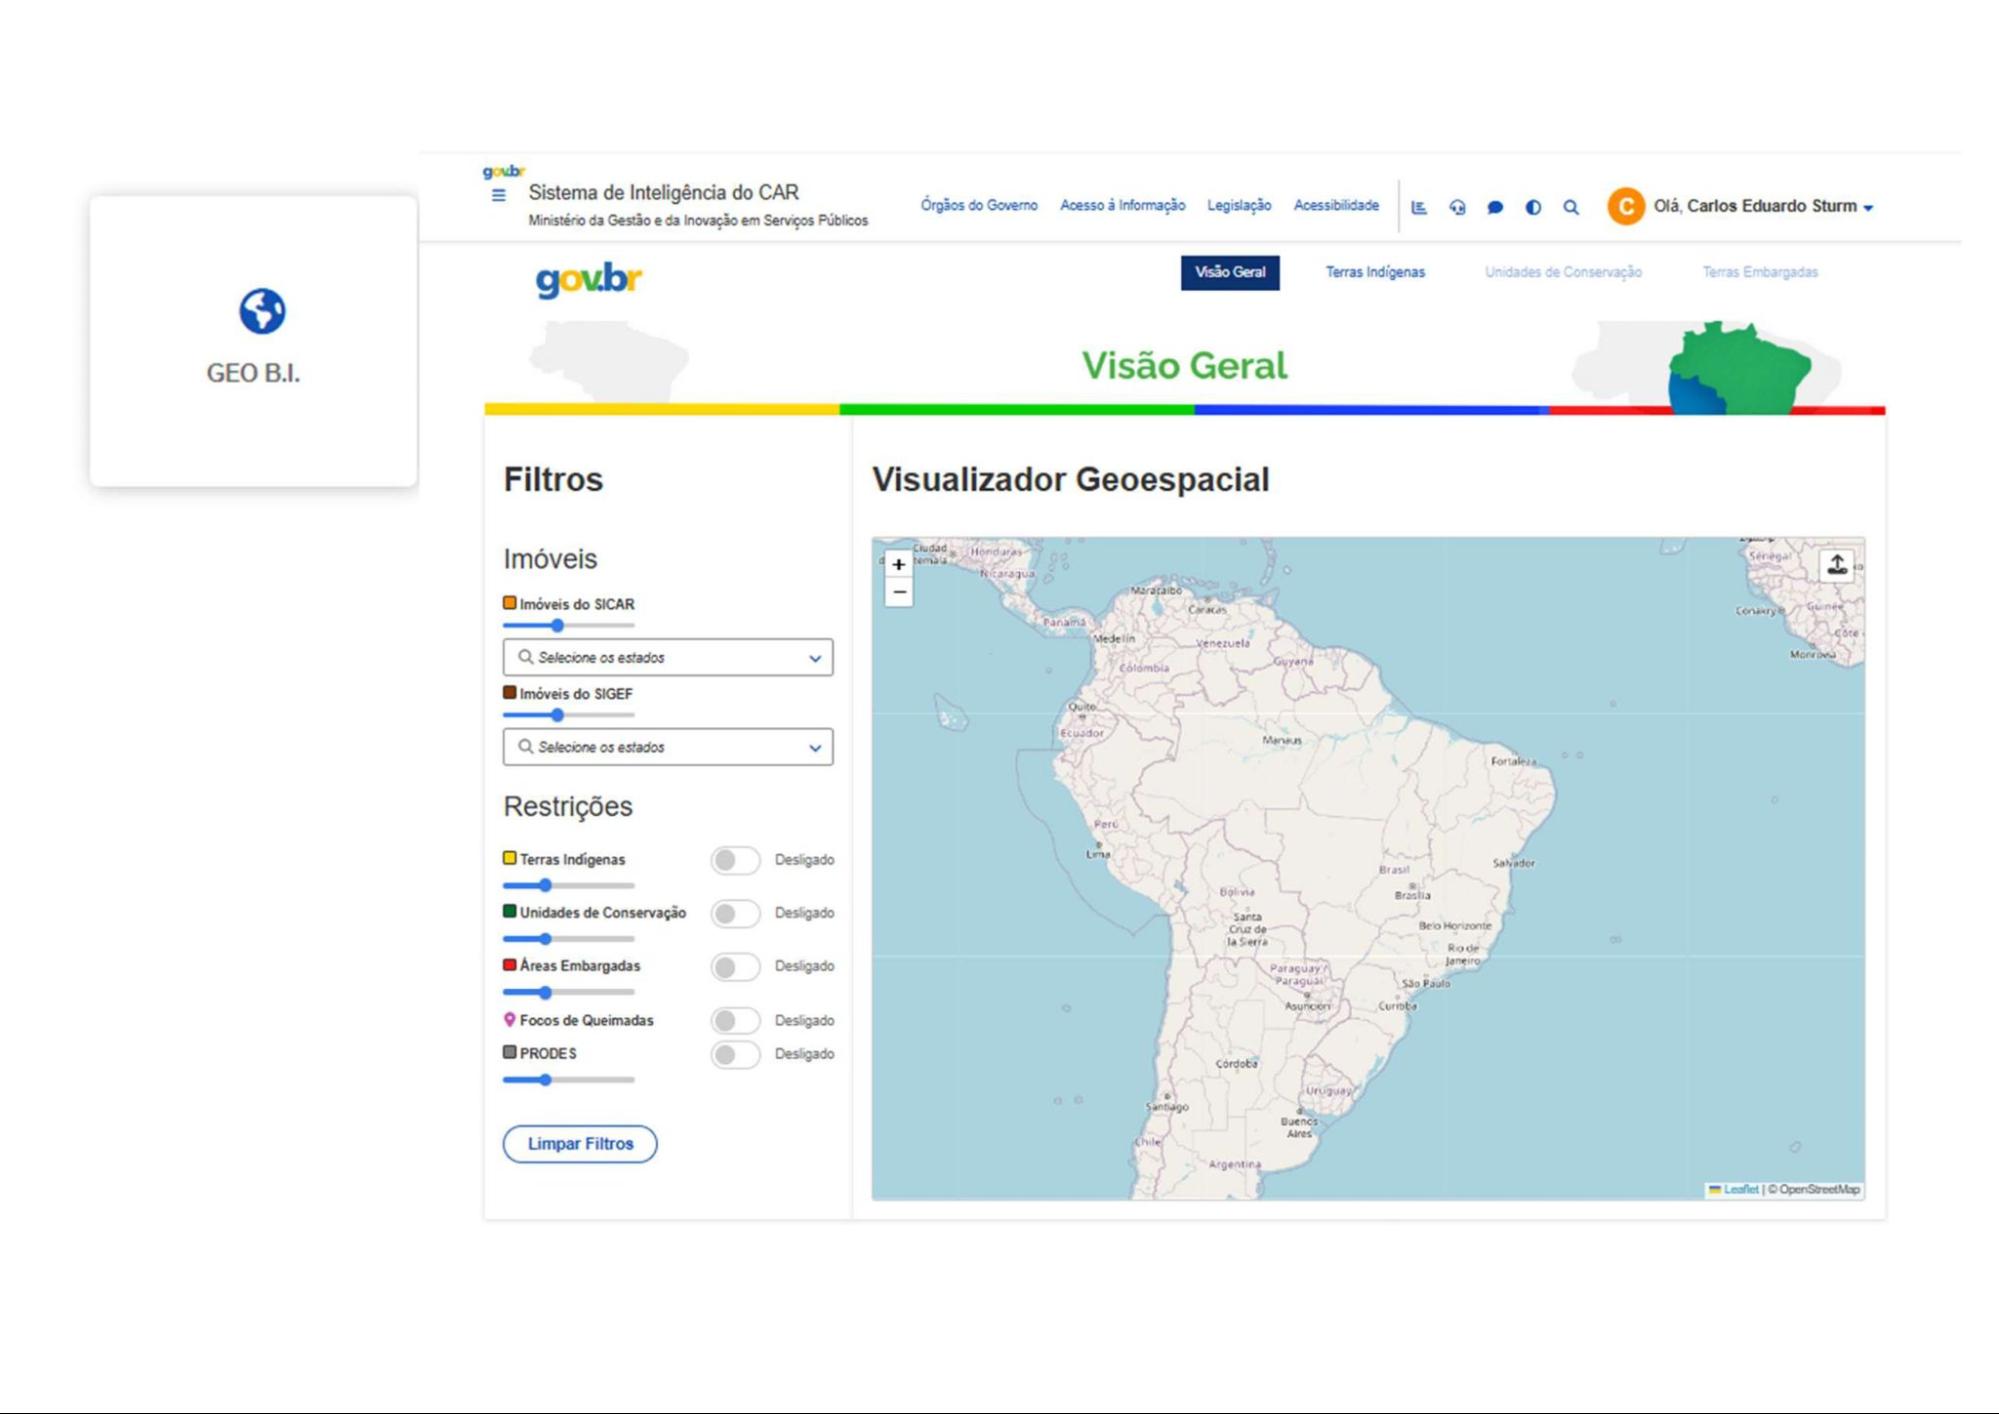
Task: Switch on the Focos de Queimadas toggle
Action: [735, 1020]
